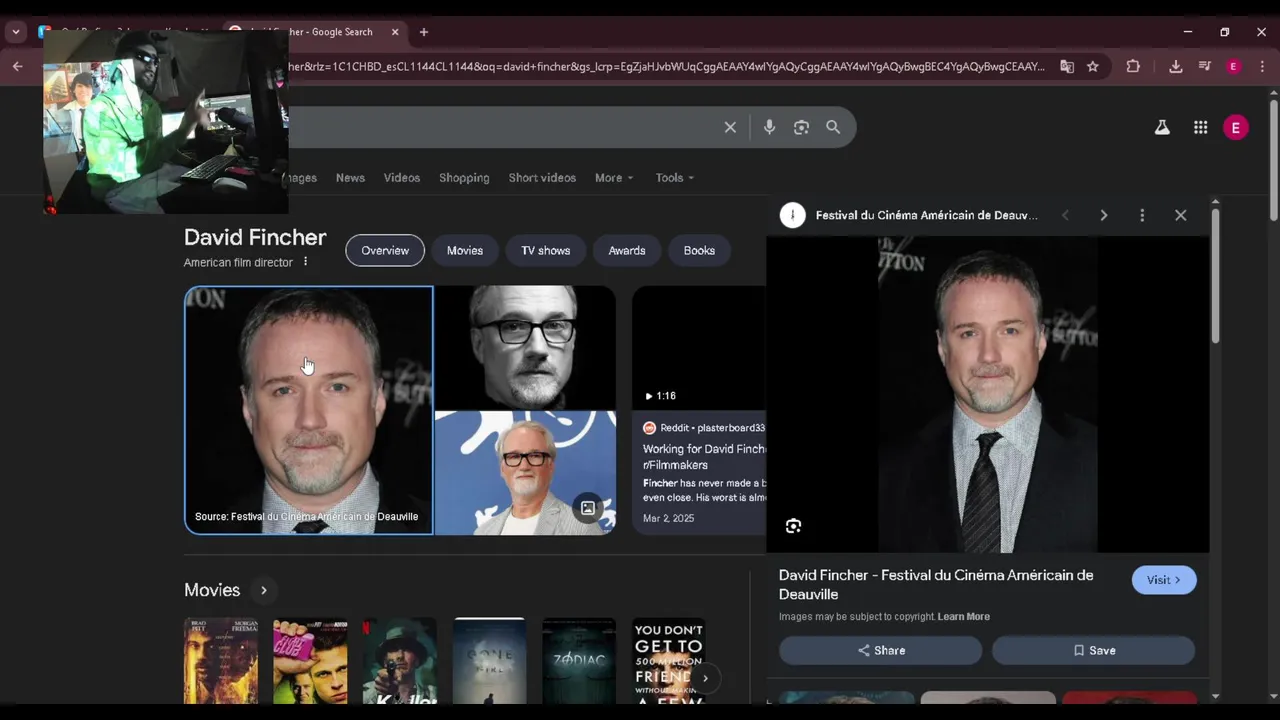This screenshot has height=720, width=1280.
Task: Open the Google apps grid icon
Action: tap(1200, 127)
